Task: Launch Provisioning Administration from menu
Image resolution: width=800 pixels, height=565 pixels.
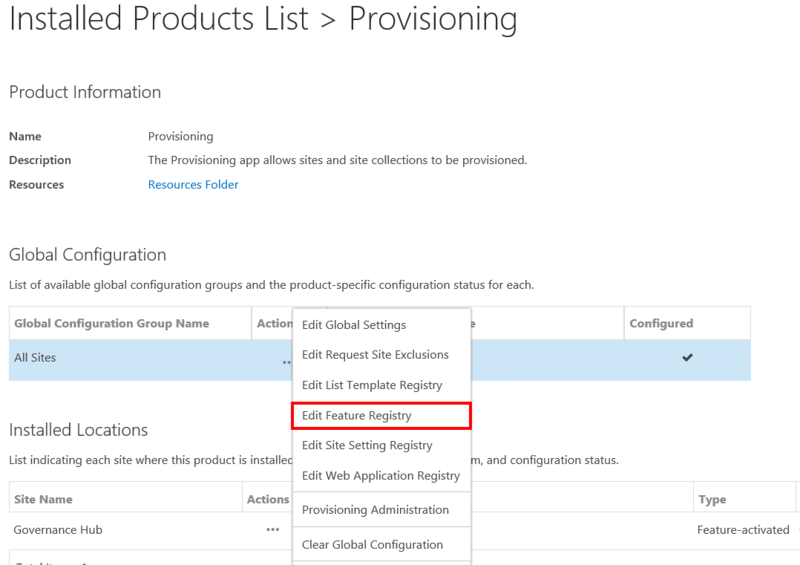Action: point(375,510)
